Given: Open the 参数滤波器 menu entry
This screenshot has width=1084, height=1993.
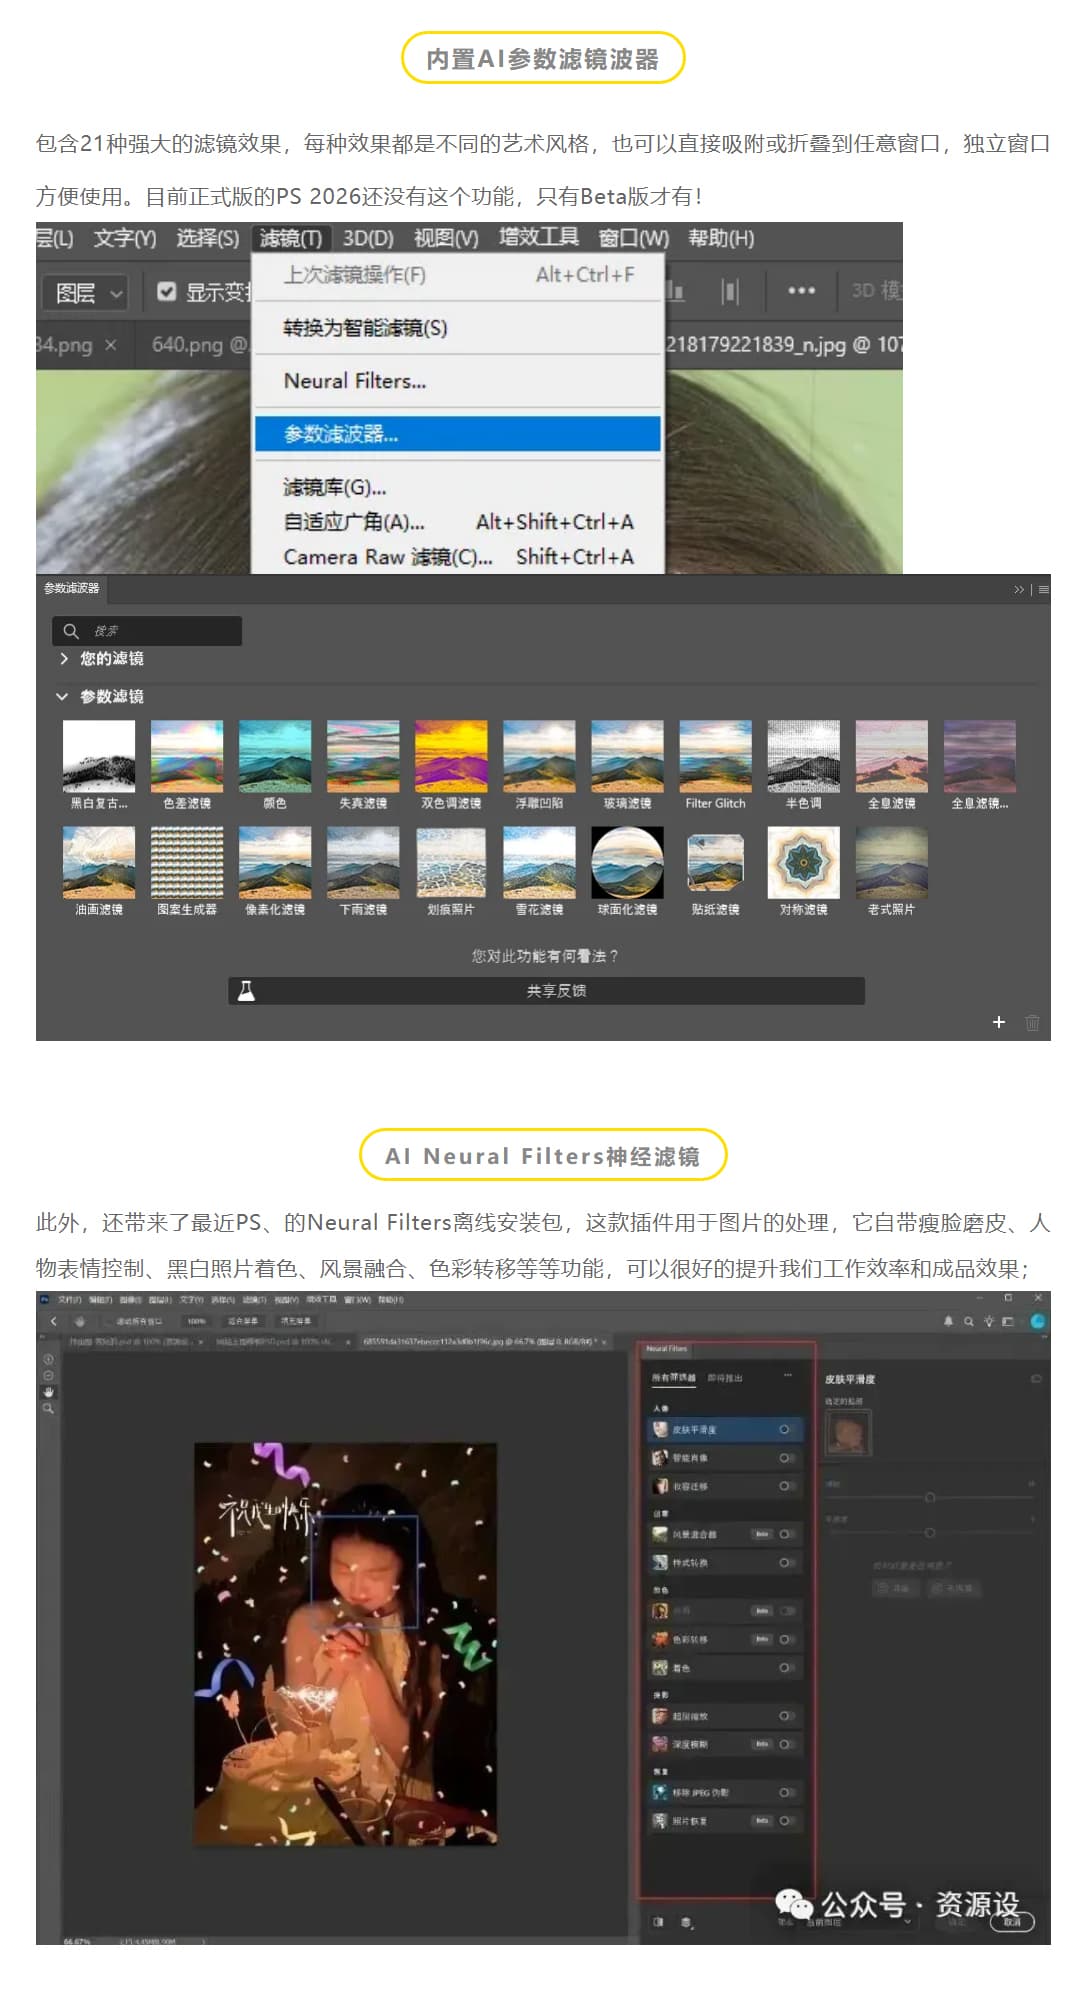Looking at the screenshot, I should coord(458,434).
